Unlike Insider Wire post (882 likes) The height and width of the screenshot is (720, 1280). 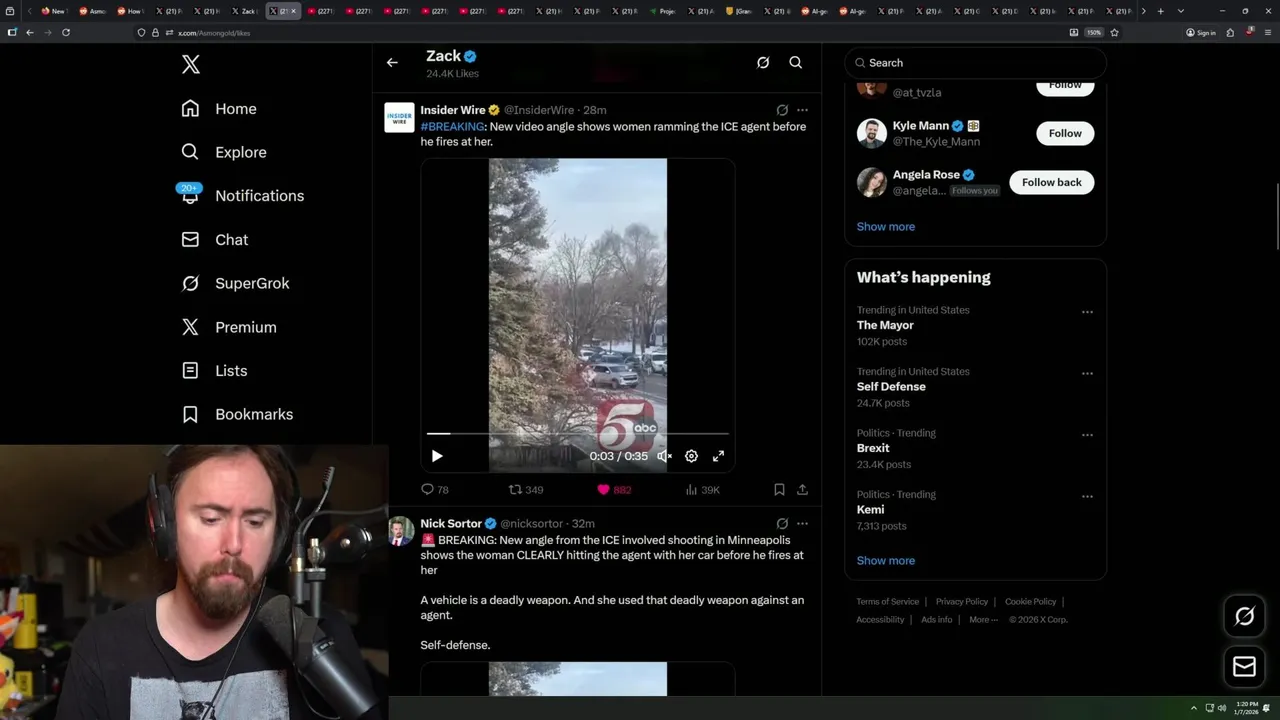click(614, 490)
